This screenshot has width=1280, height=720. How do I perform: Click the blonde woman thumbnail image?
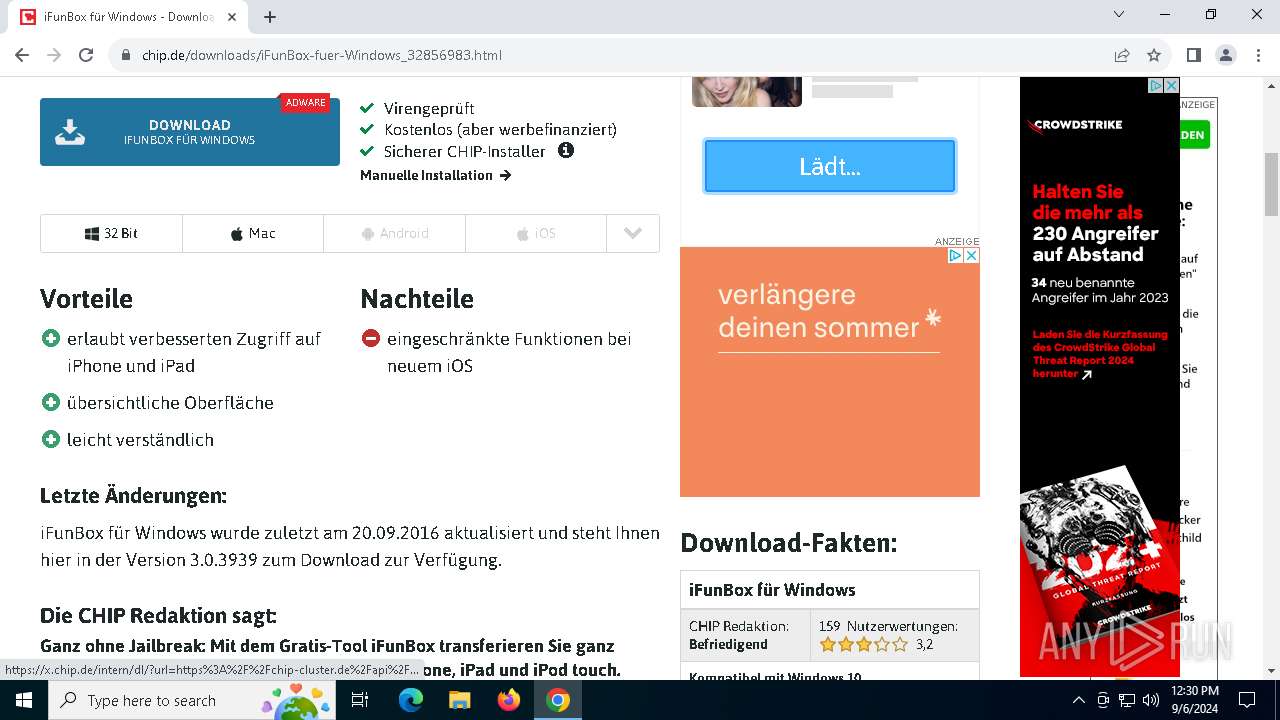click(x=747, y=91)
